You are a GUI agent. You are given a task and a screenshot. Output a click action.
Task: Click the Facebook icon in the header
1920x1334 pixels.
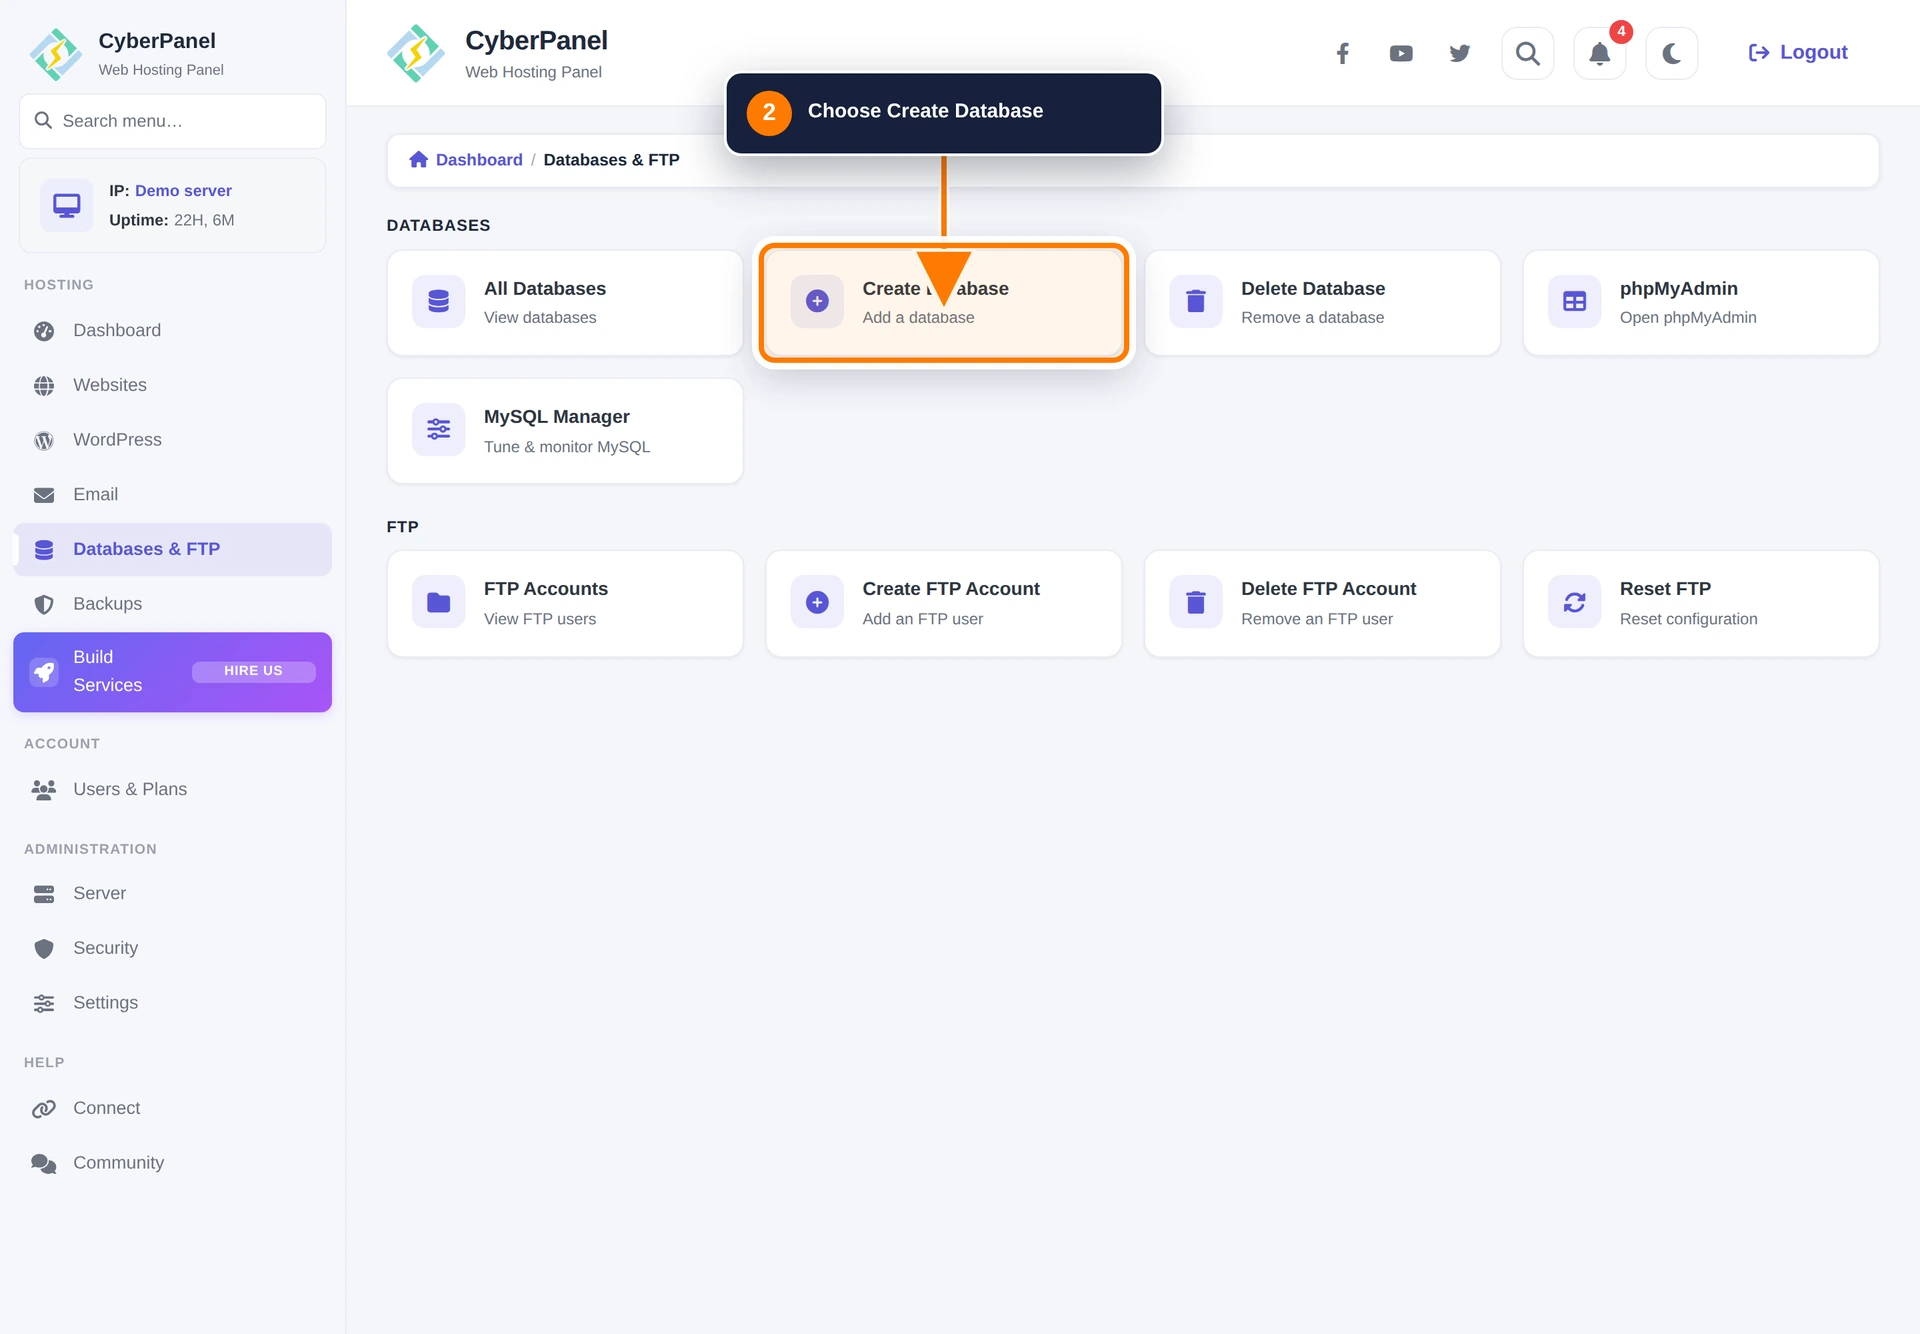click(1343, 53)
